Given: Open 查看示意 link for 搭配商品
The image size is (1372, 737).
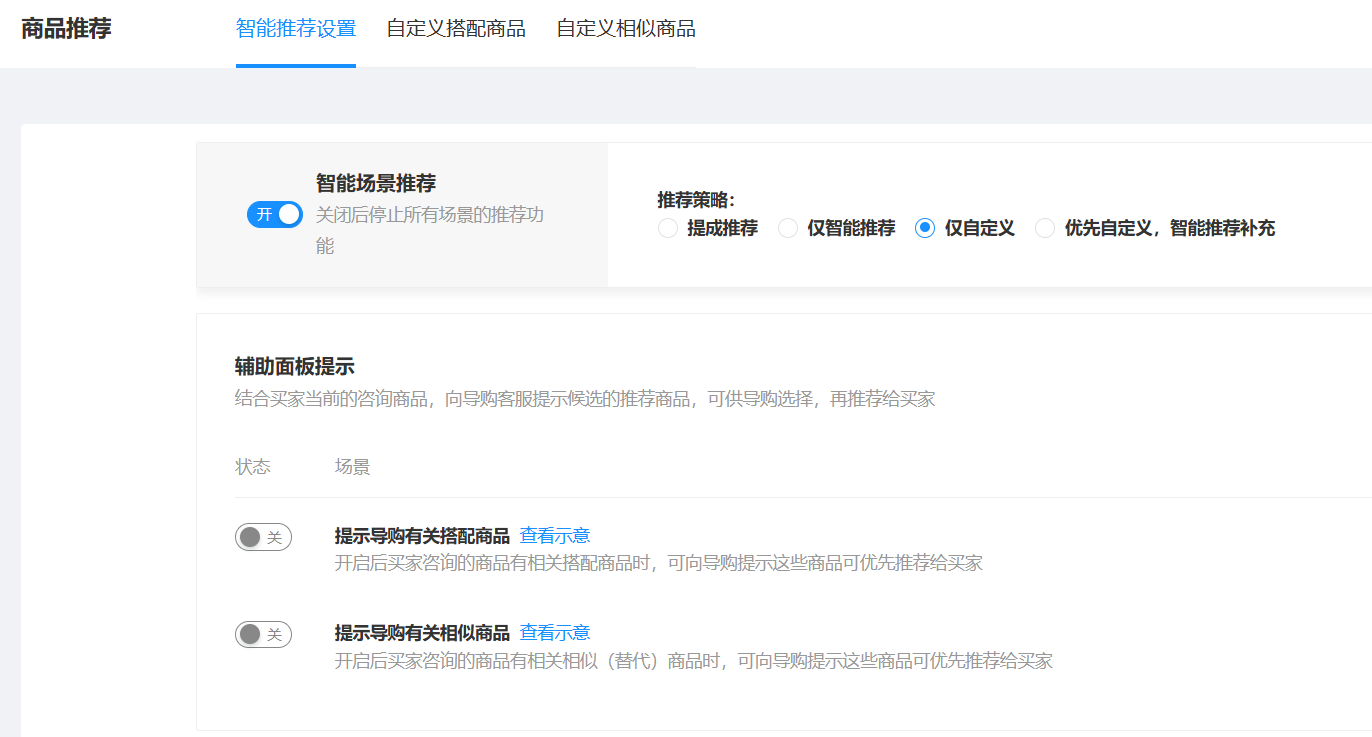Looking at the screenshot, I should [555, 536].
